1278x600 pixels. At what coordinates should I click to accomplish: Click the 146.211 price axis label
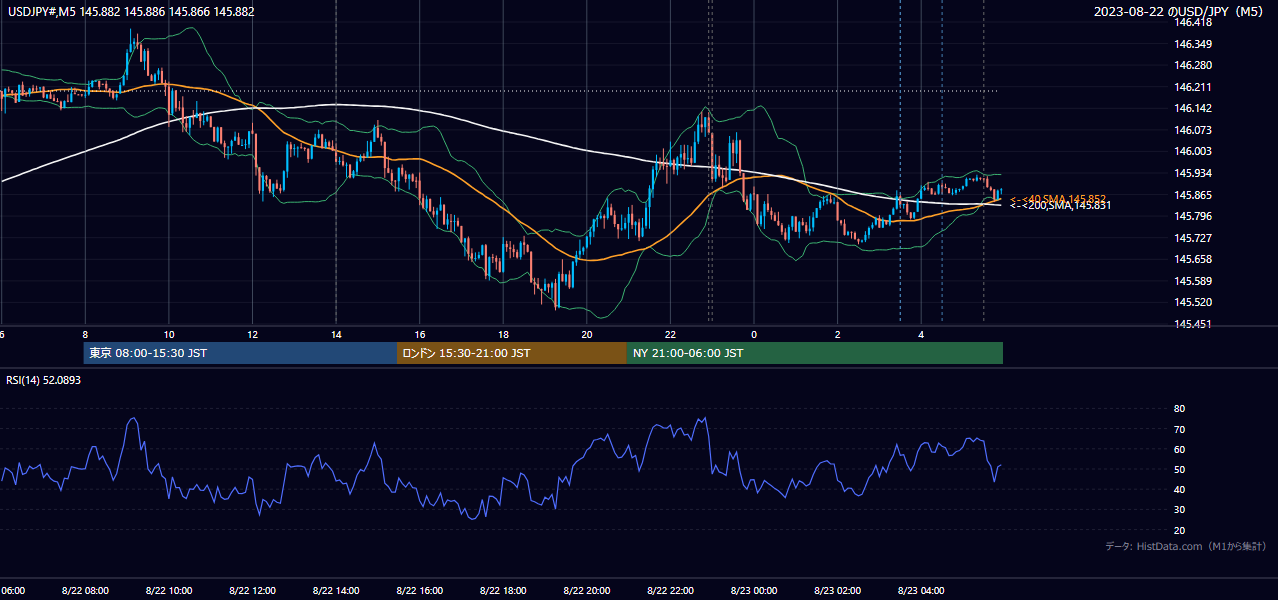[1193, 87]
